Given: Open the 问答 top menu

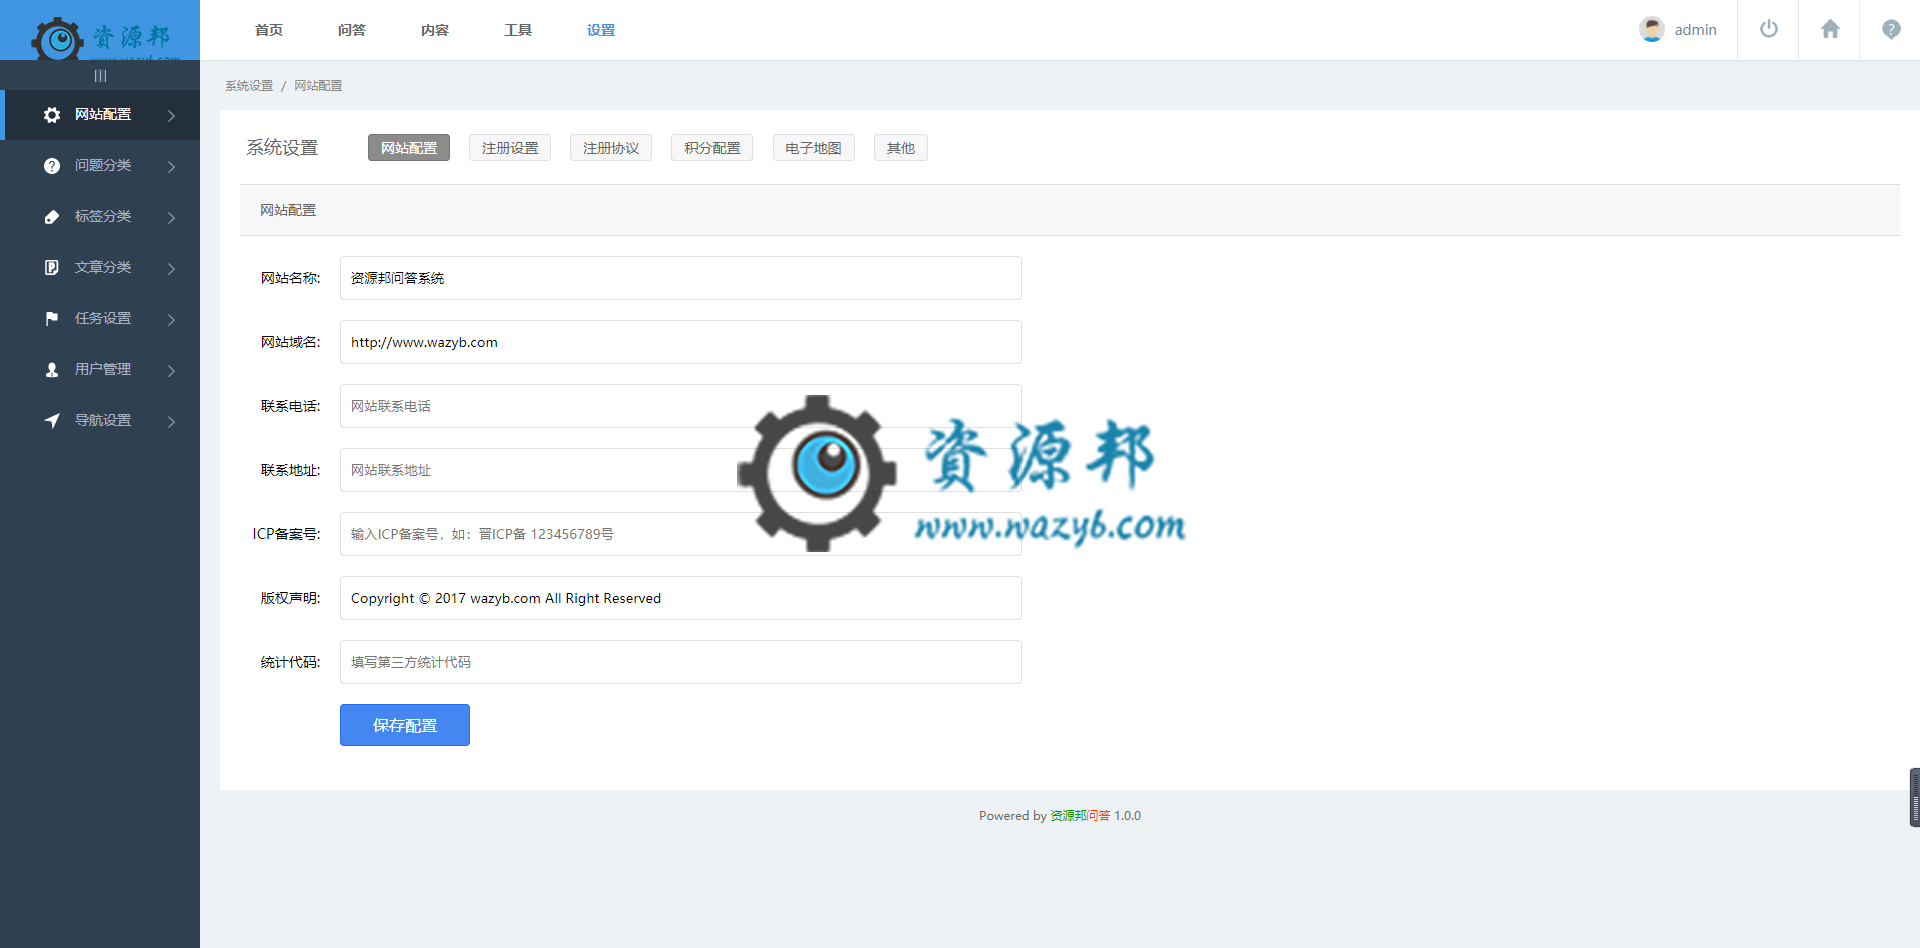Looking at the screenshot, I should pos(352,30).
